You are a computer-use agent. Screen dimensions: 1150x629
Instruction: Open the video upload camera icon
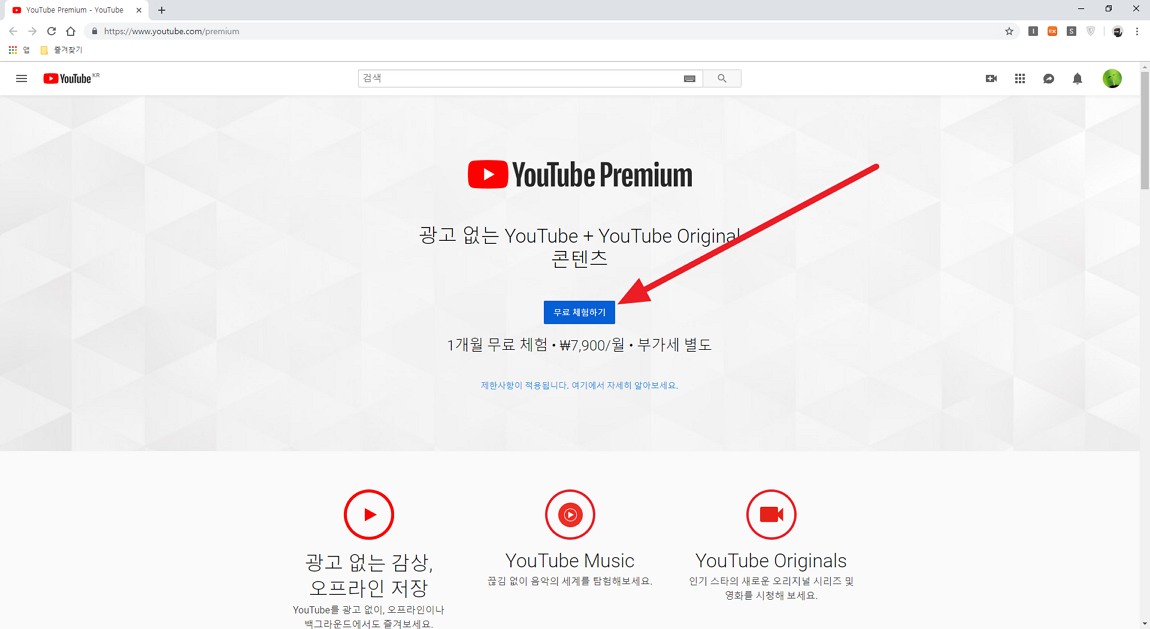pyautogui.click(x=991, y=78)
